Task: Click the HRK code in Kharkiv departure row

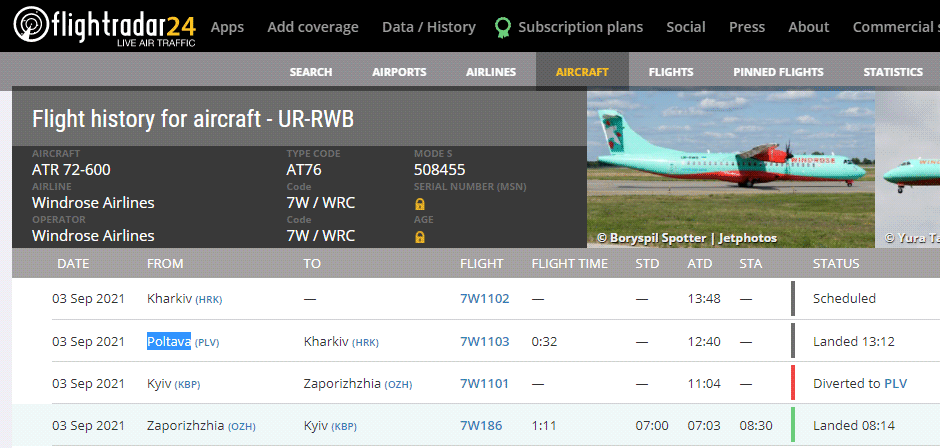Action: tap(209, 300)
